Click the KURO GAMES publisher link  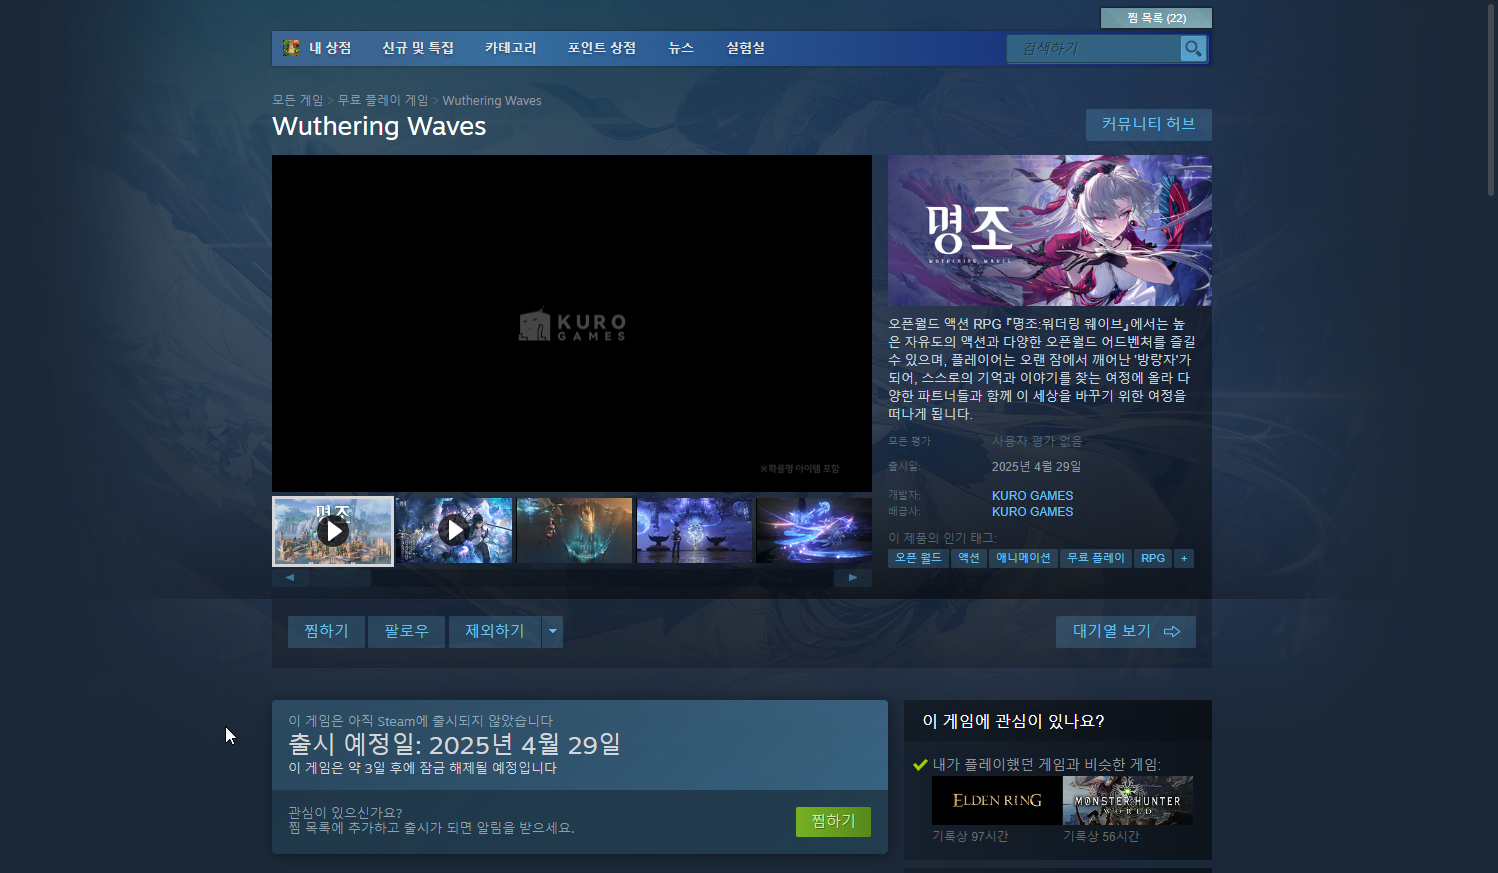point(1032,511)
